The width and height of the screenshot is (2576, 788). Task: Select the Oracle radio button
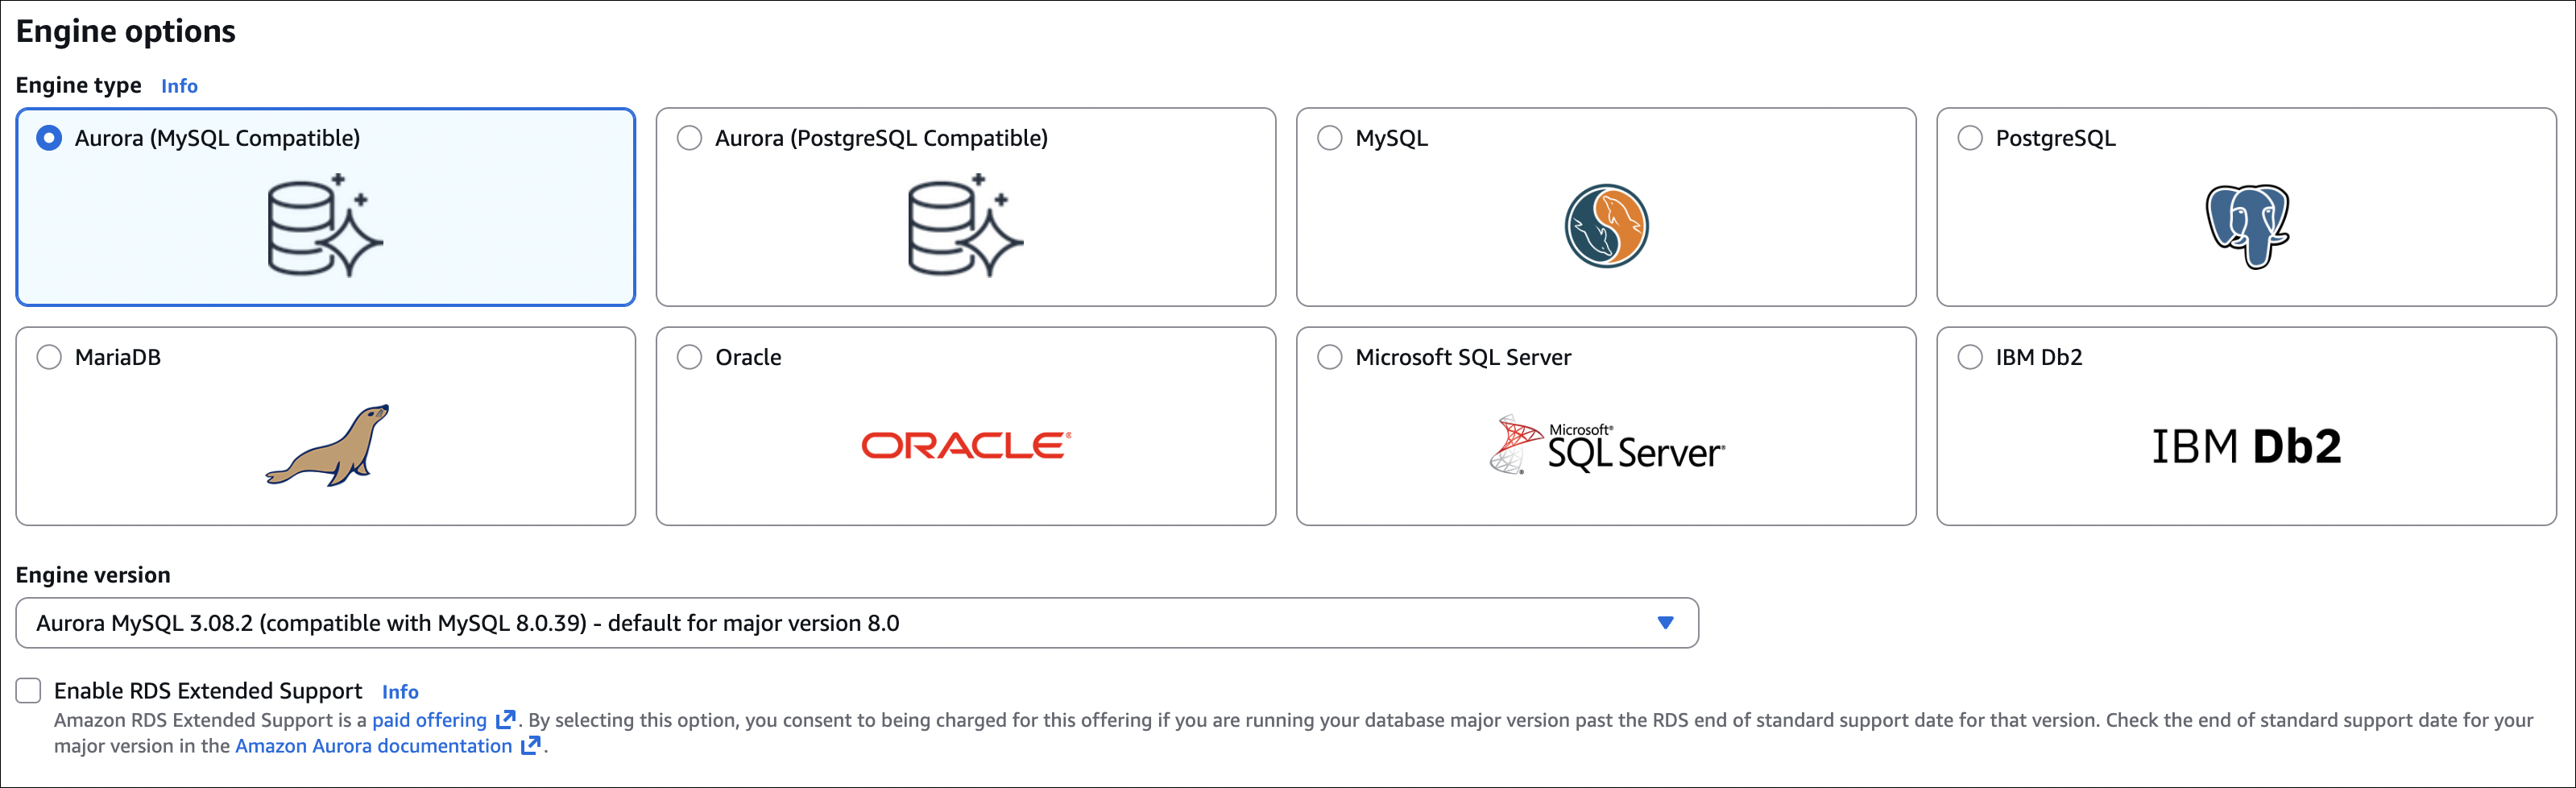pyautogui.click(x=689, y=357)
